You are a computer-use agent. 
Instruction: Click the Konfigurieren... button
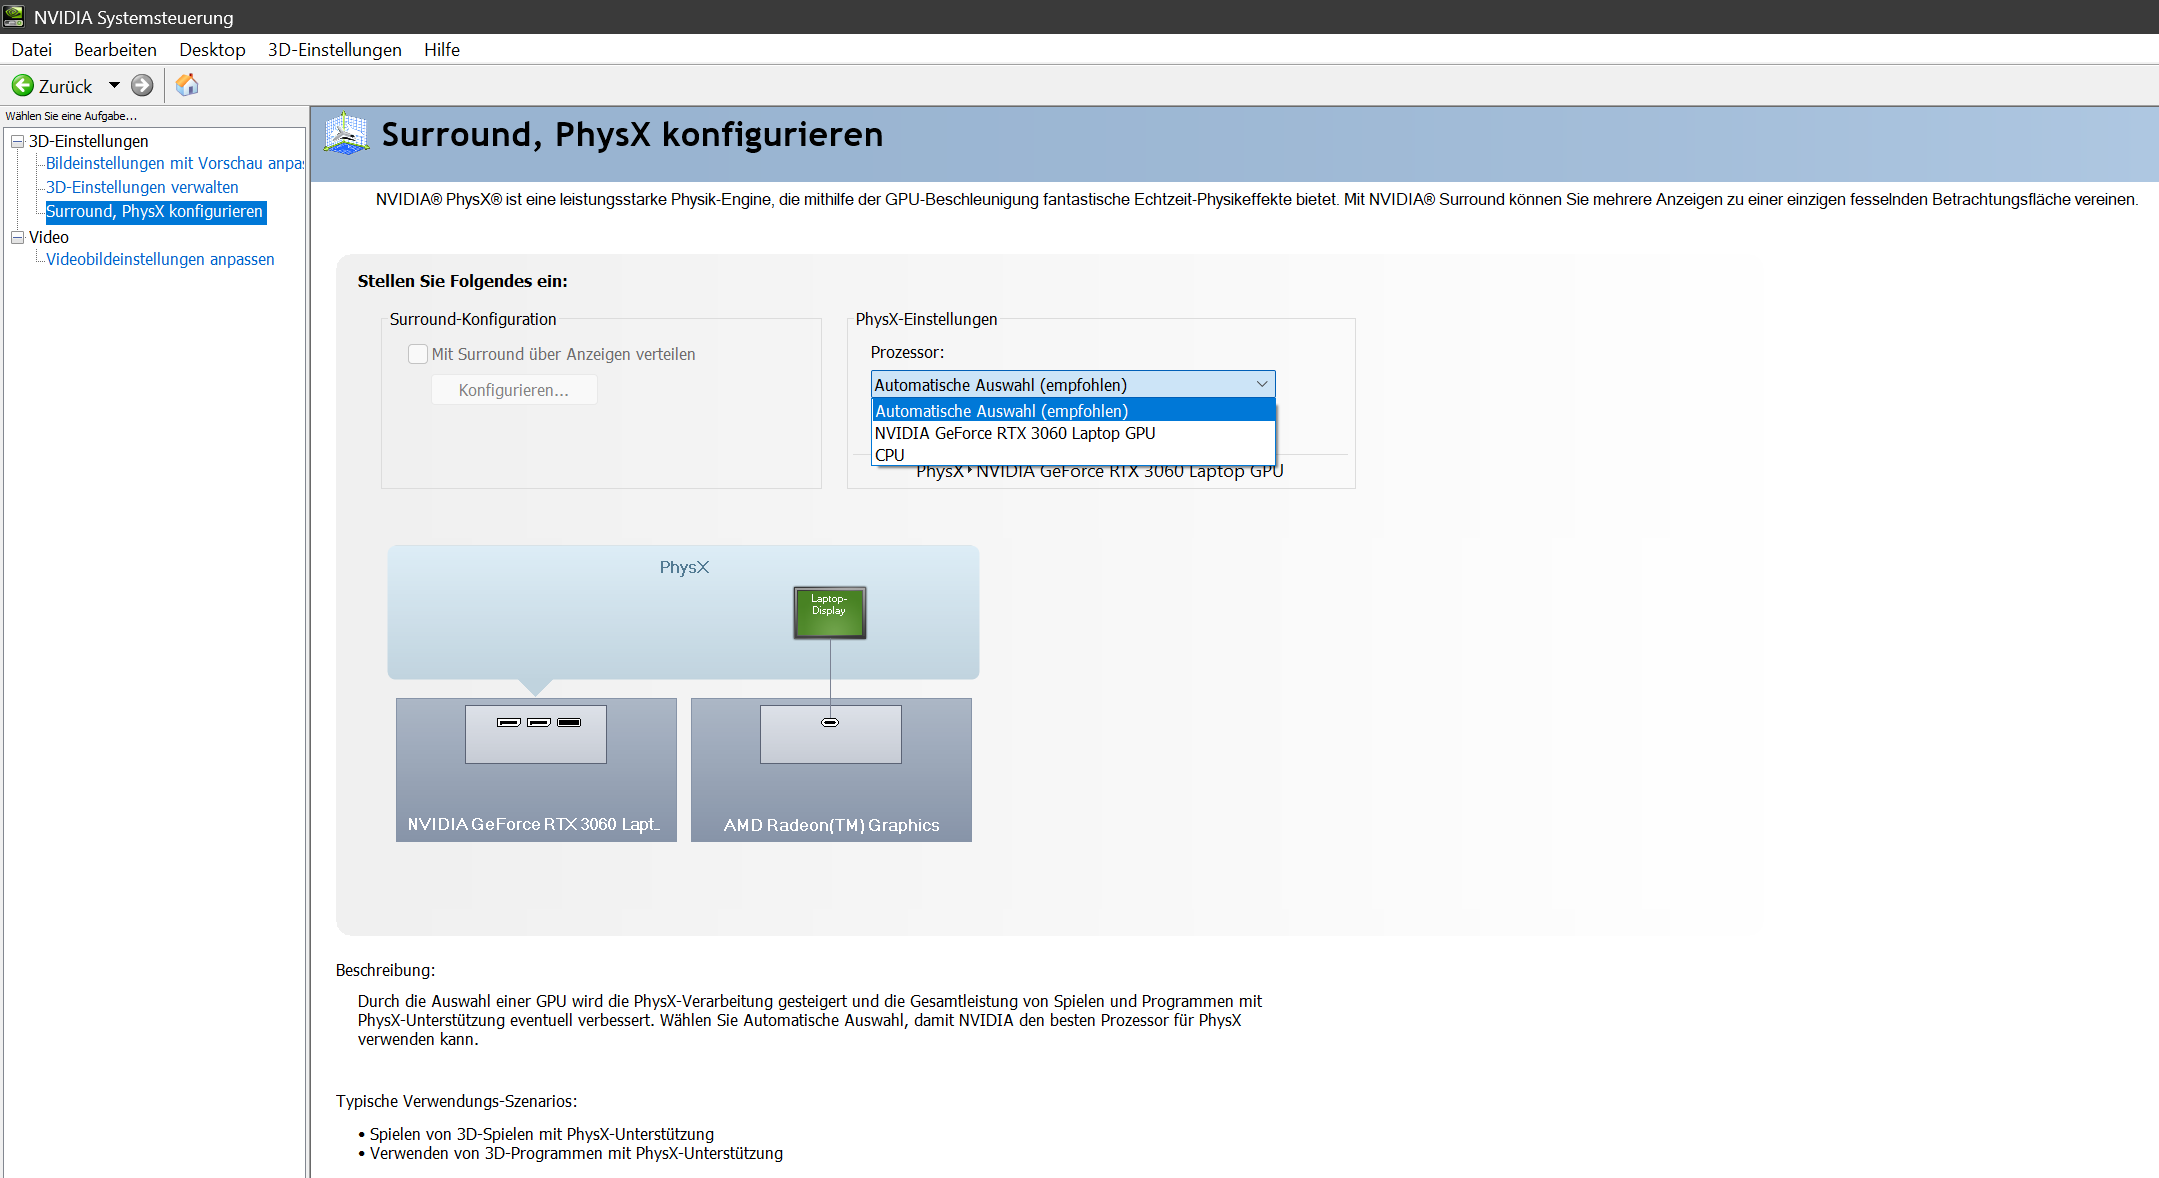click(513, 390)
